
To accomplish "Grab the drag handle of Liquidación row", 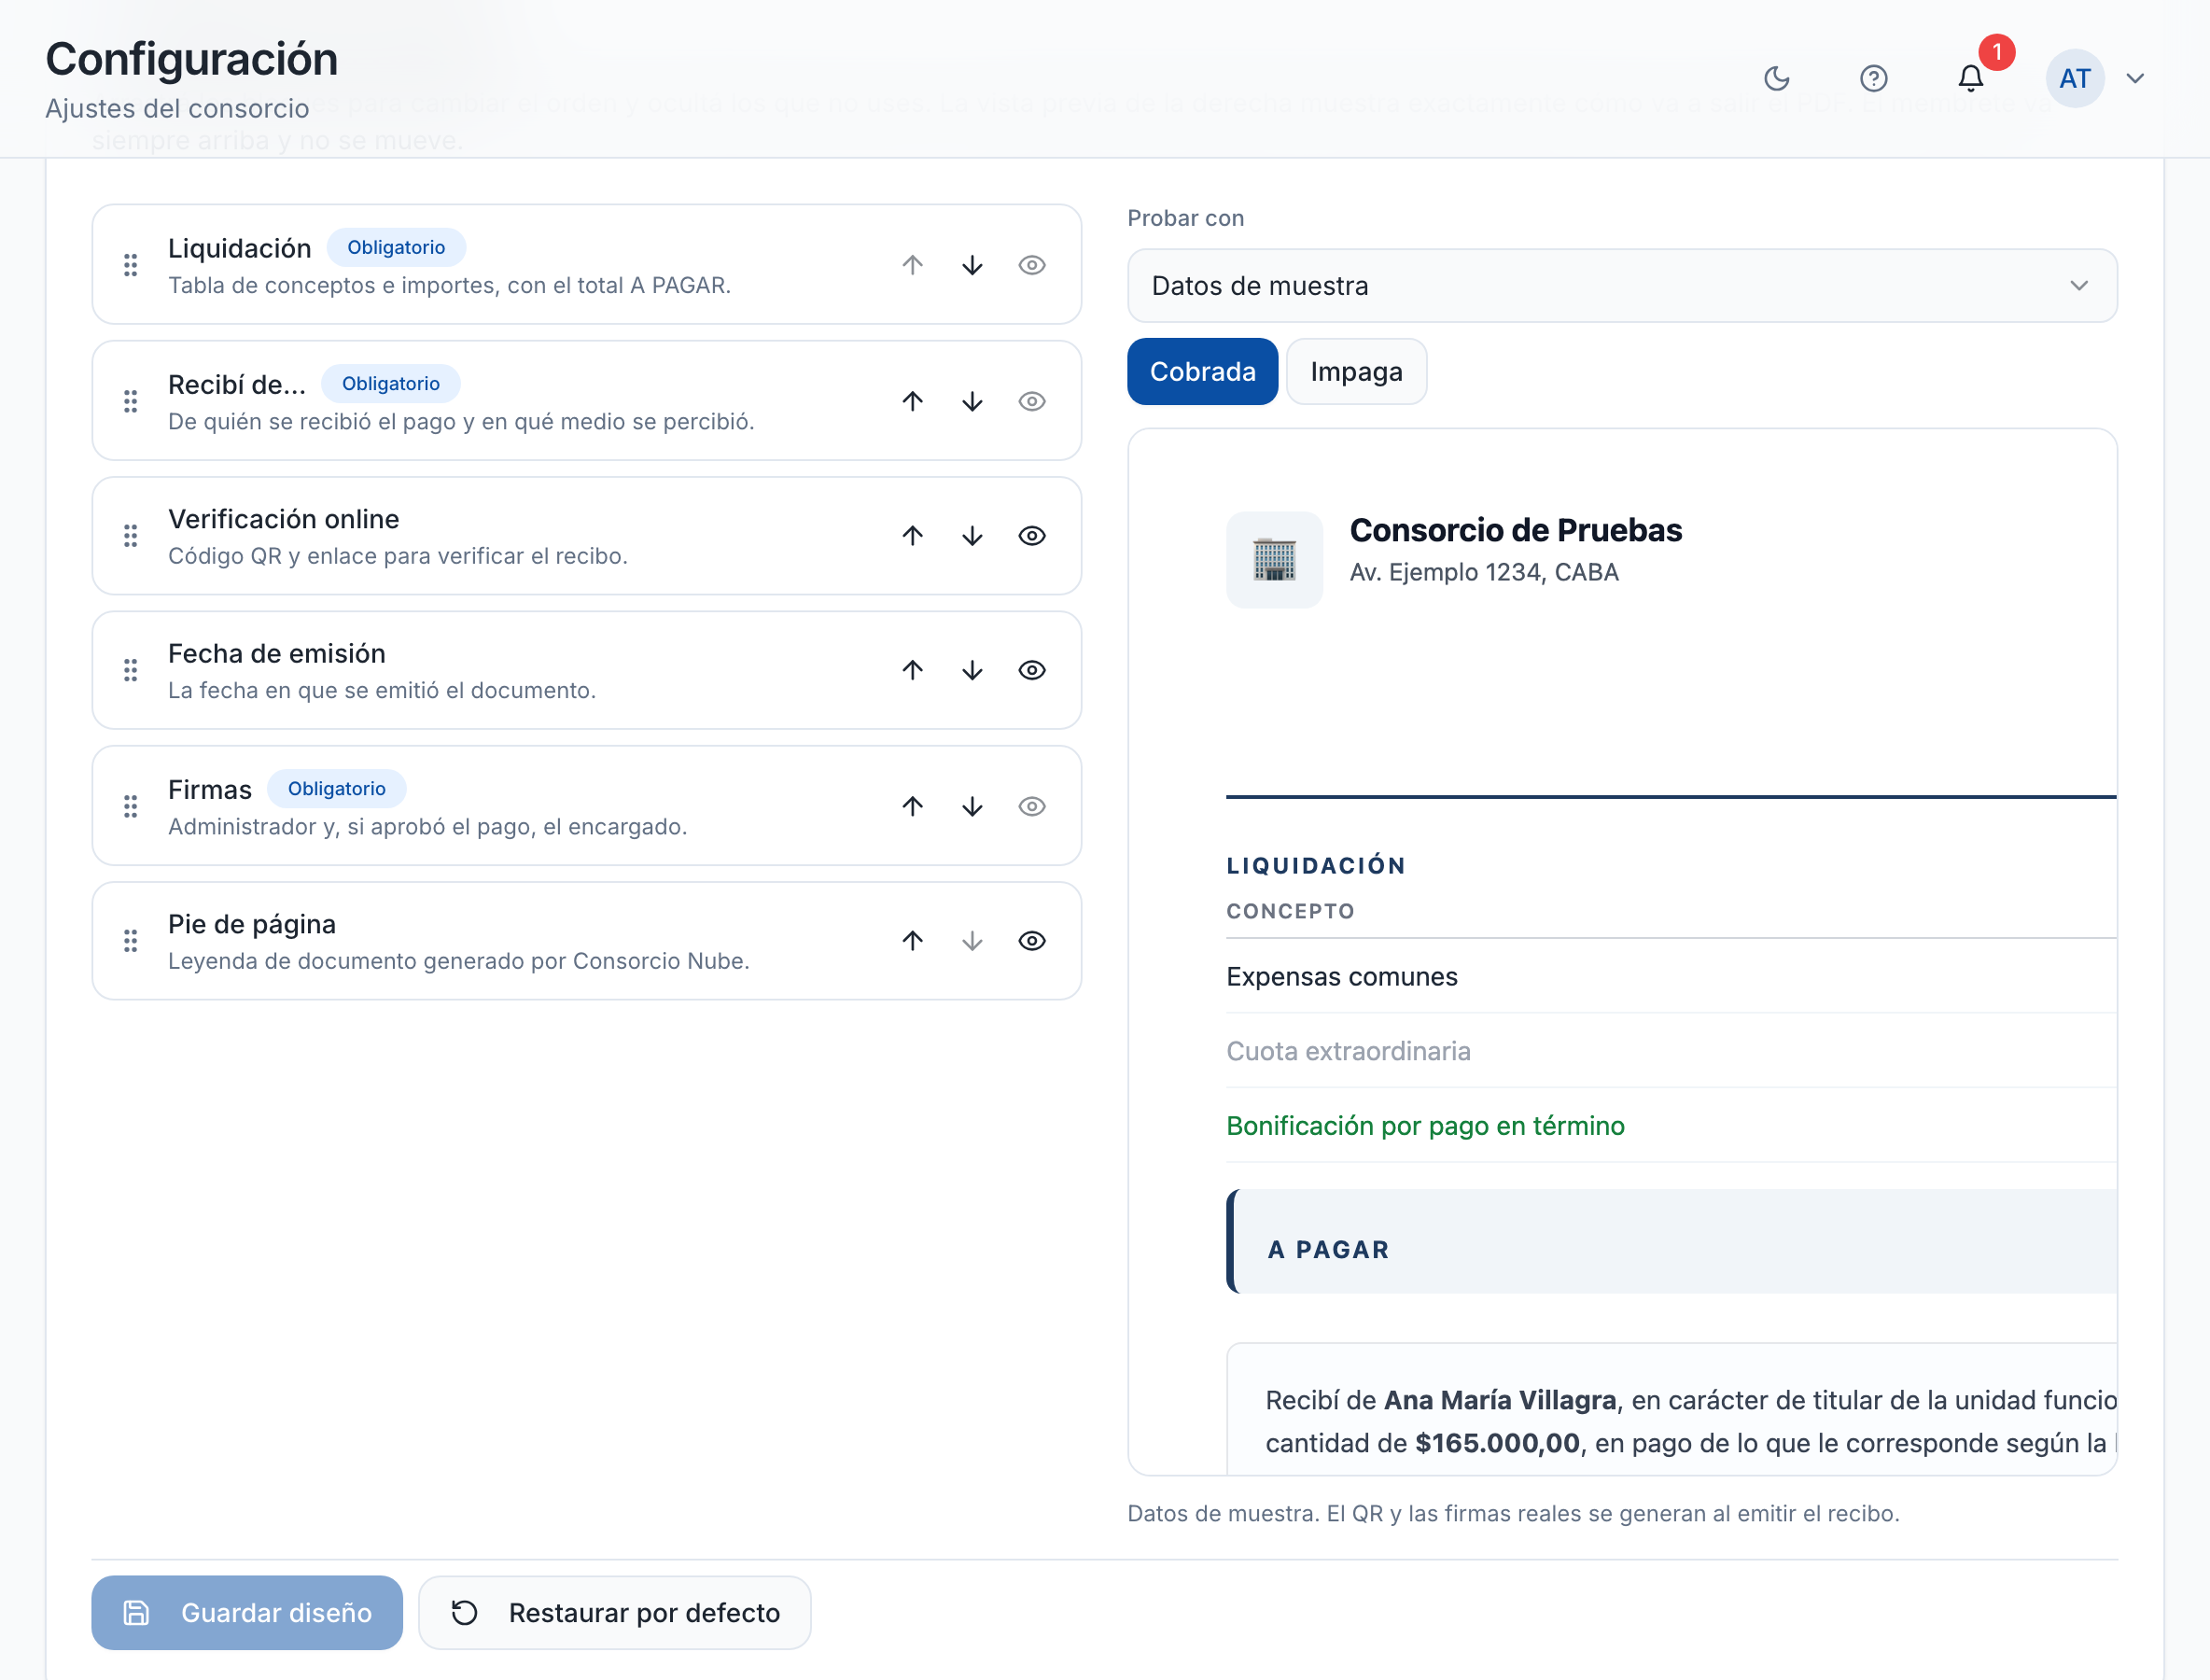I will (x=131, y=265).
